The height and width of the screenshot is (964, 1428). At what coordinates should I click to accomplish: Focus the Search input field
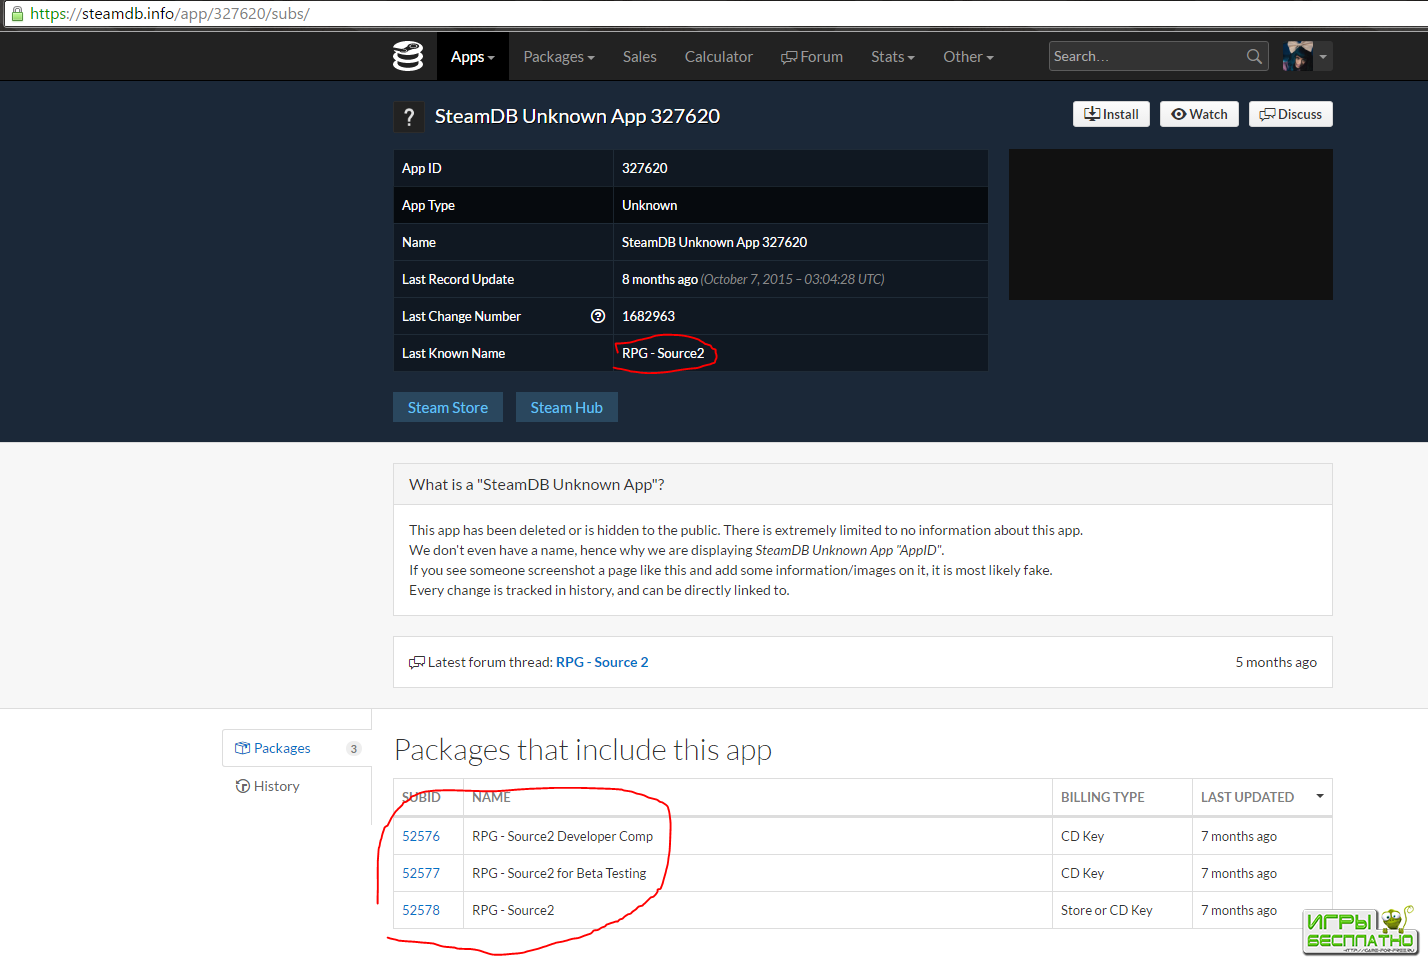coord(1146,56)
